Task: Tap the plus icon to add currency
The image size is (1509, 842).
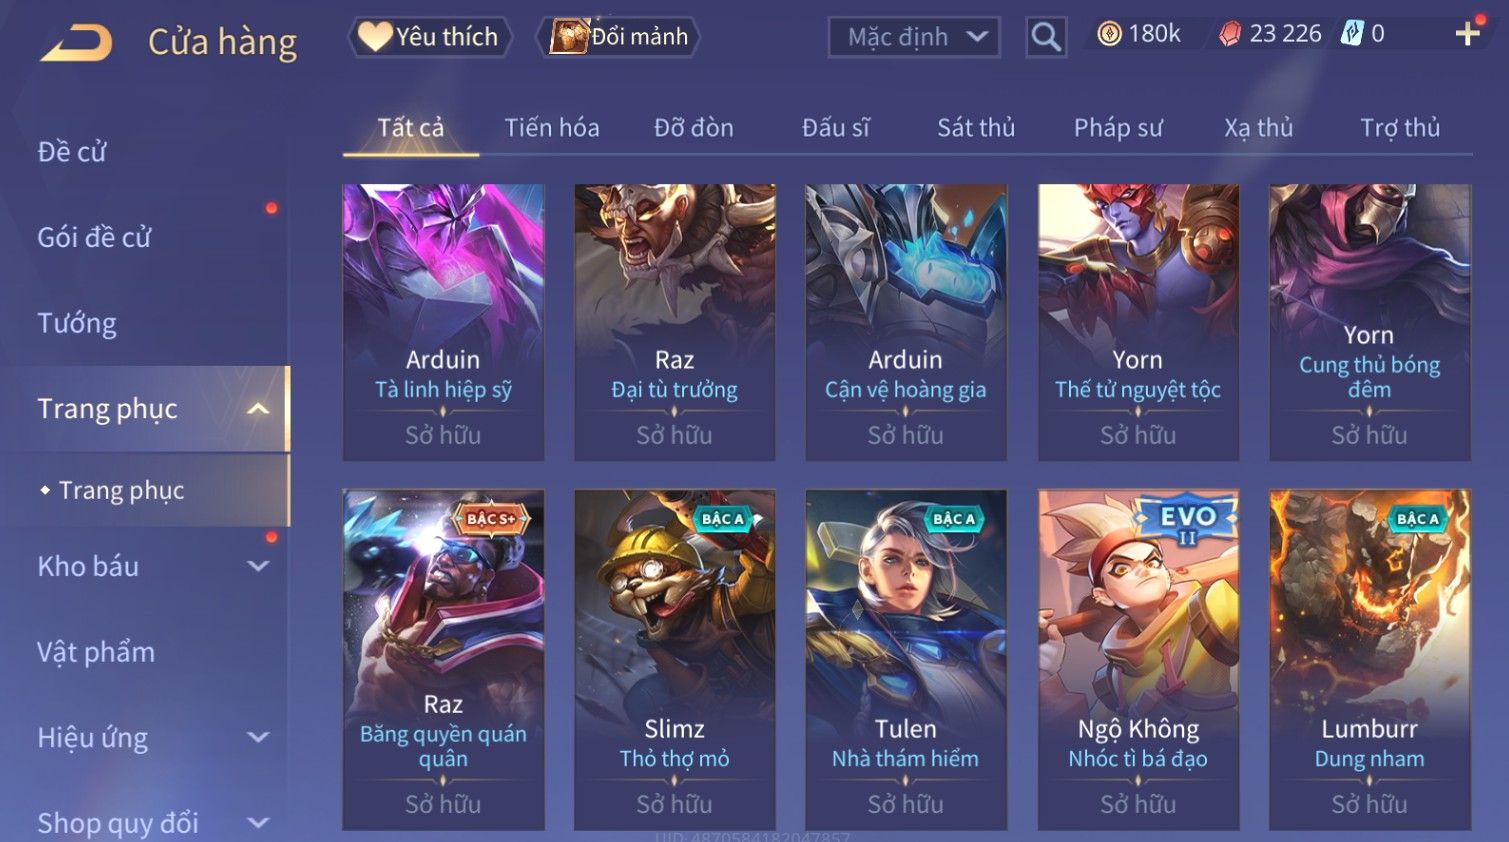Action: [1467, 34]
